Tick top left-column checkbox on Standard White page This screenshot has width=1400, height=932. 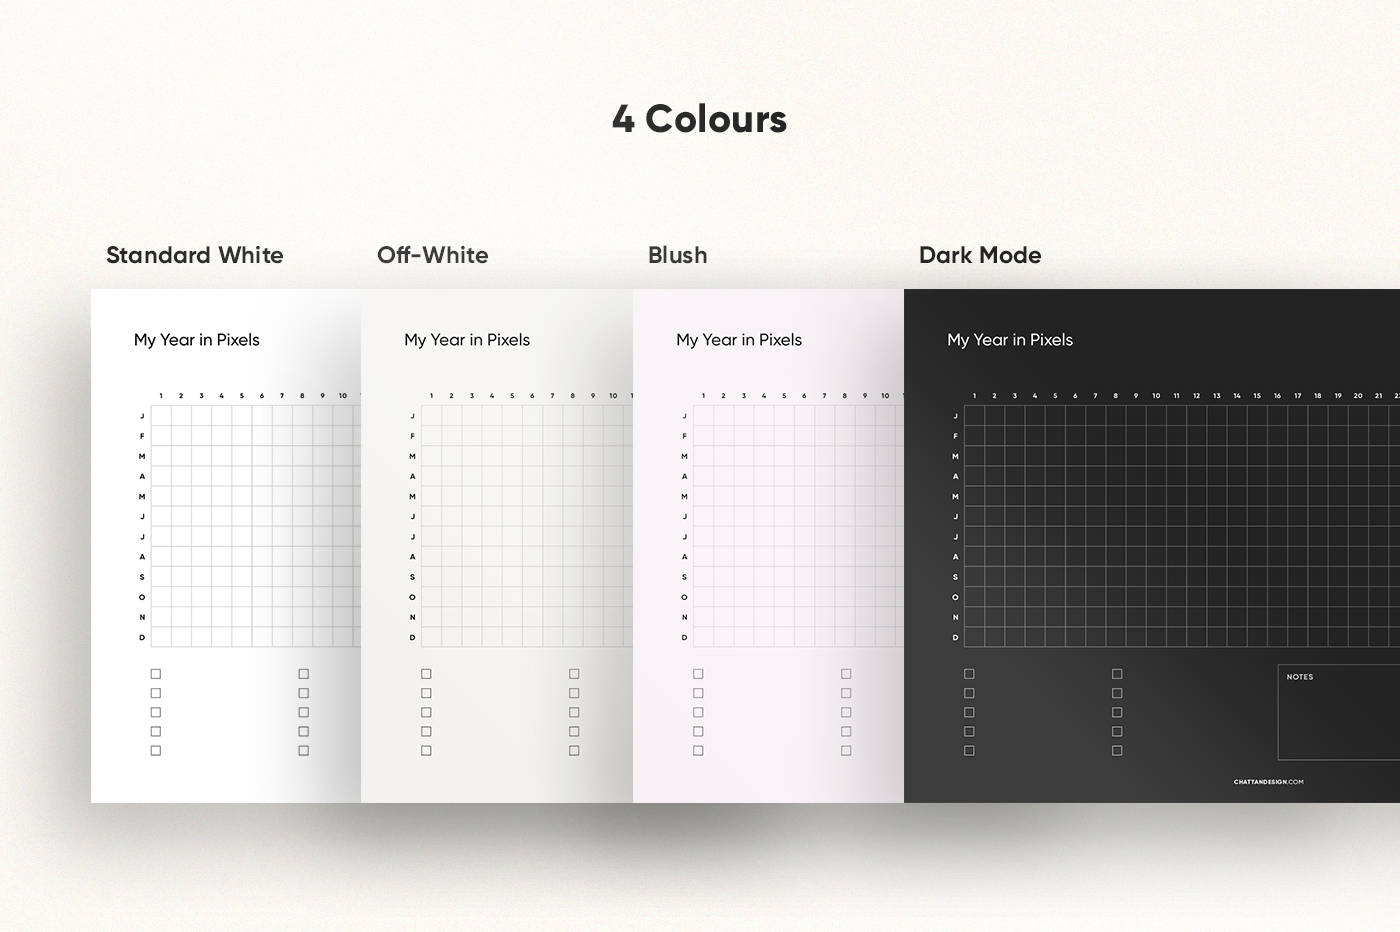click(156, 674)
